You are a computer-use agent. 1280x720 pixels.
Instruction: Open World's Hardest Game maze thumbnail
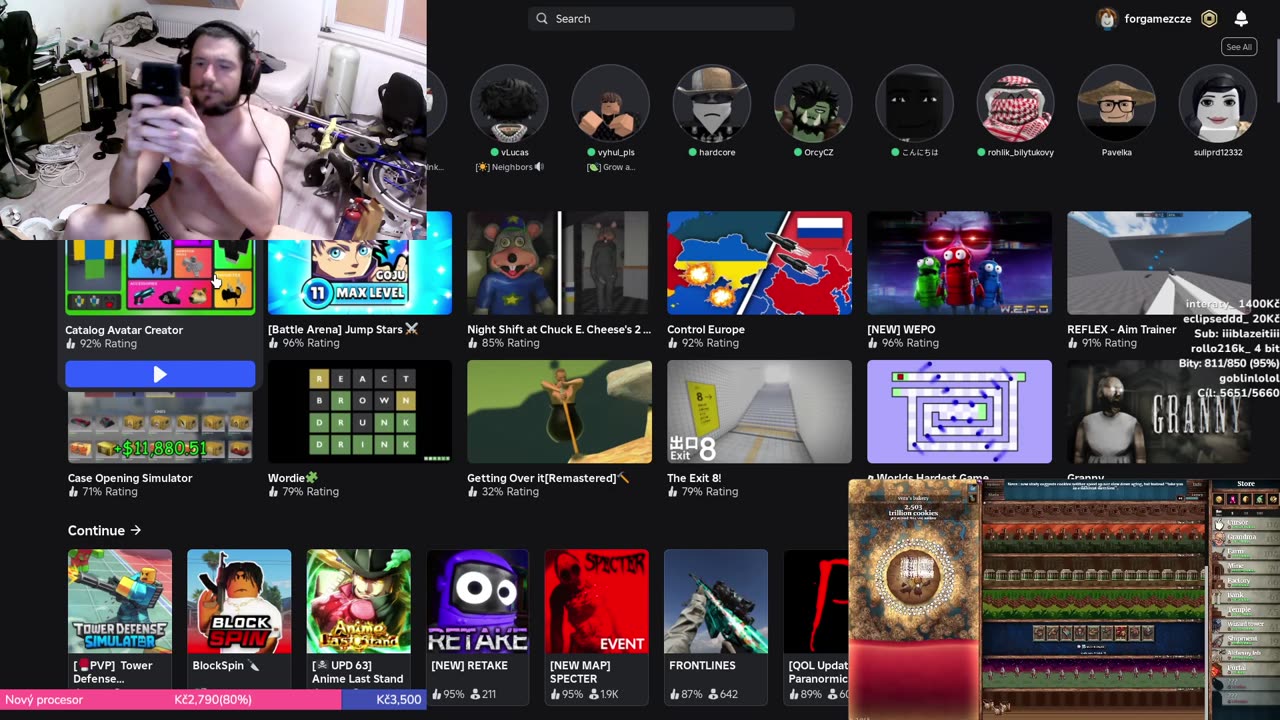tap(959, 411)
